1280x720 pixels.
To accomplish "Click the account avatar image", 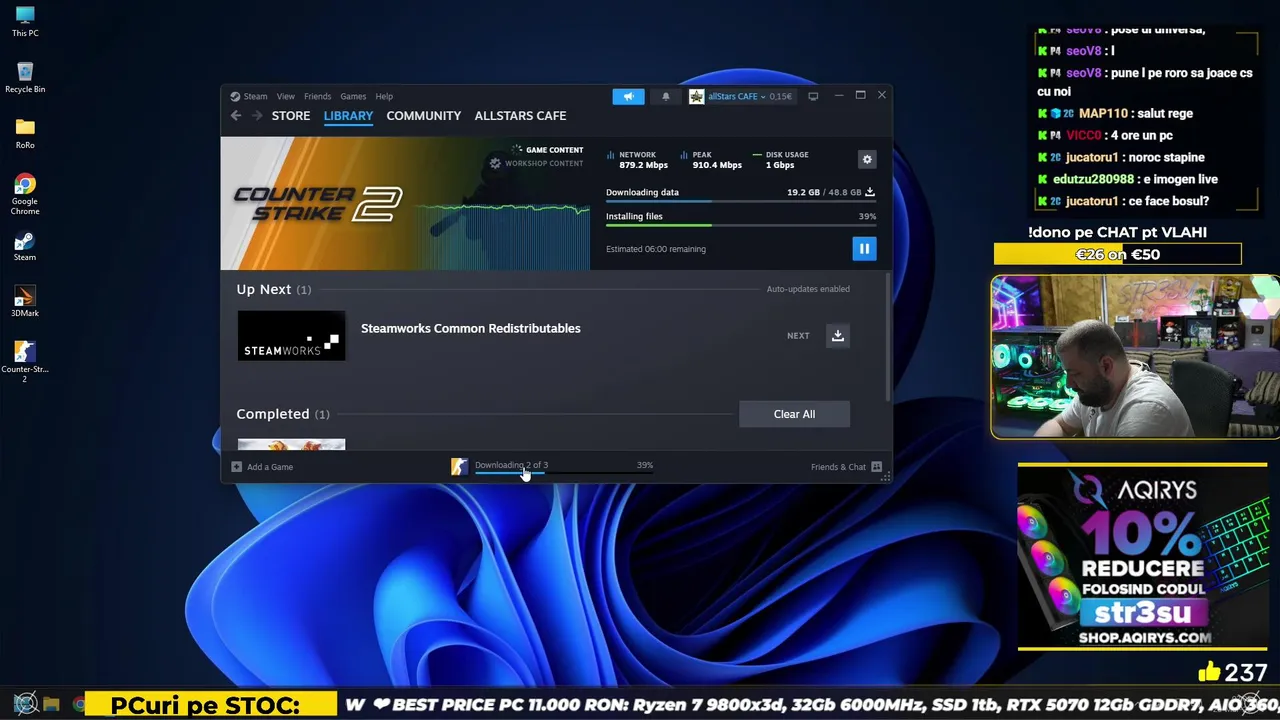I will pos(697,96).
